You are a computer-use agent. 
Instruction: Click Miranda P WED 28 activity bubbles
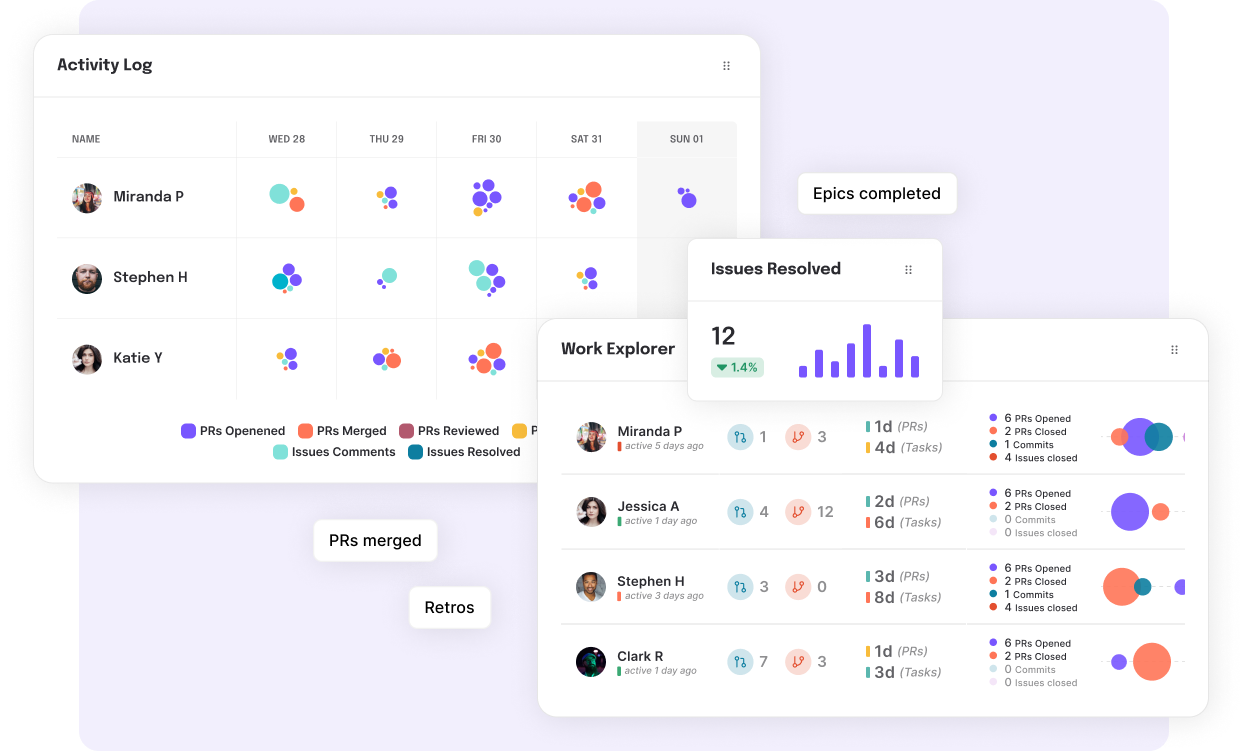click(x=287, y=197)
